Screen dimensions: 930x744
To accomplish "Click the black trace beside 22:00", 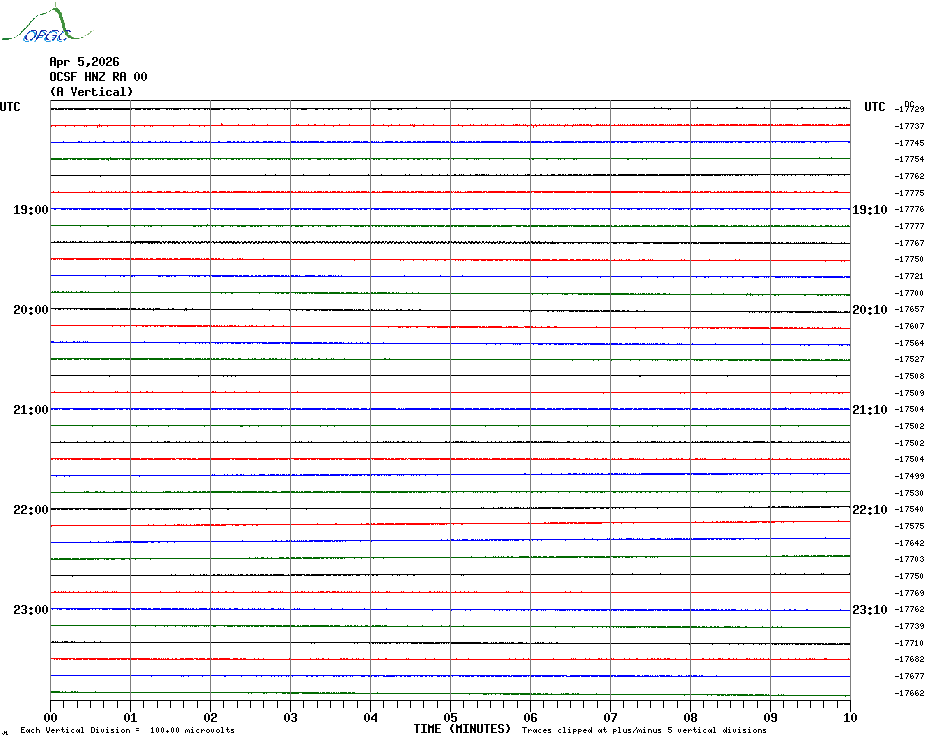I will [450, 508].
